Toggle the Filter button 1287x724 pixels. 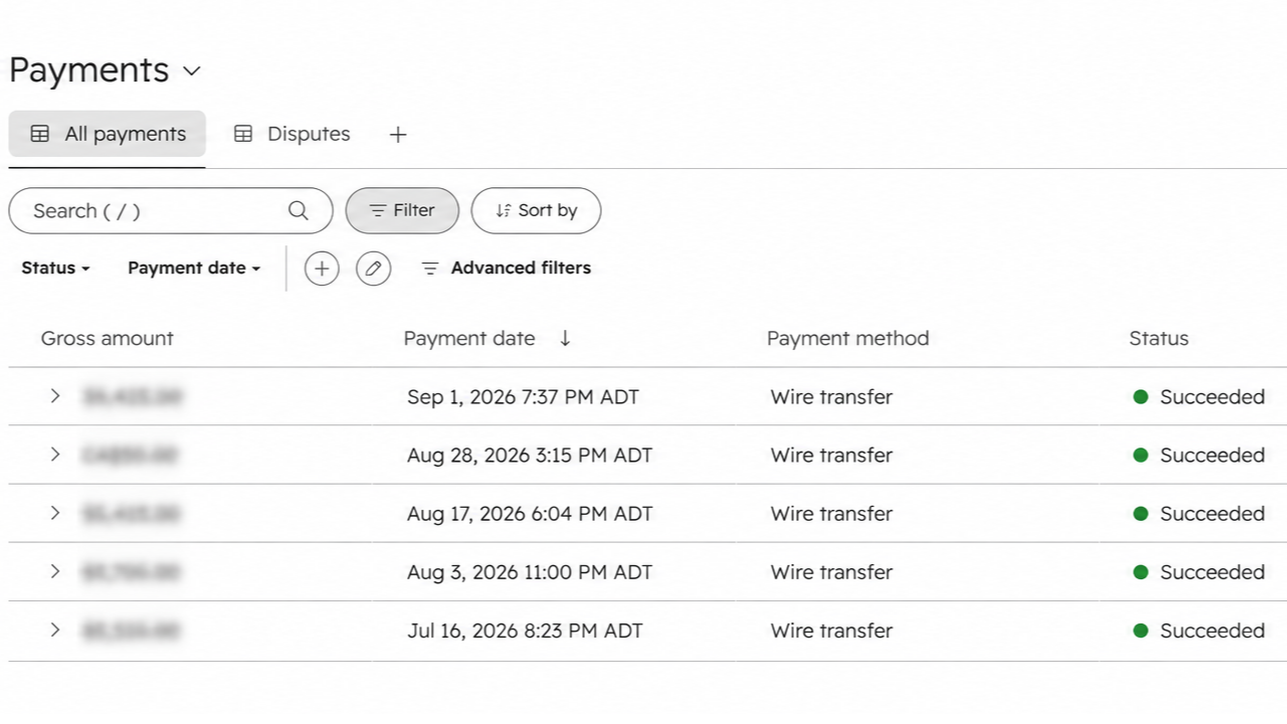(402, 211)
